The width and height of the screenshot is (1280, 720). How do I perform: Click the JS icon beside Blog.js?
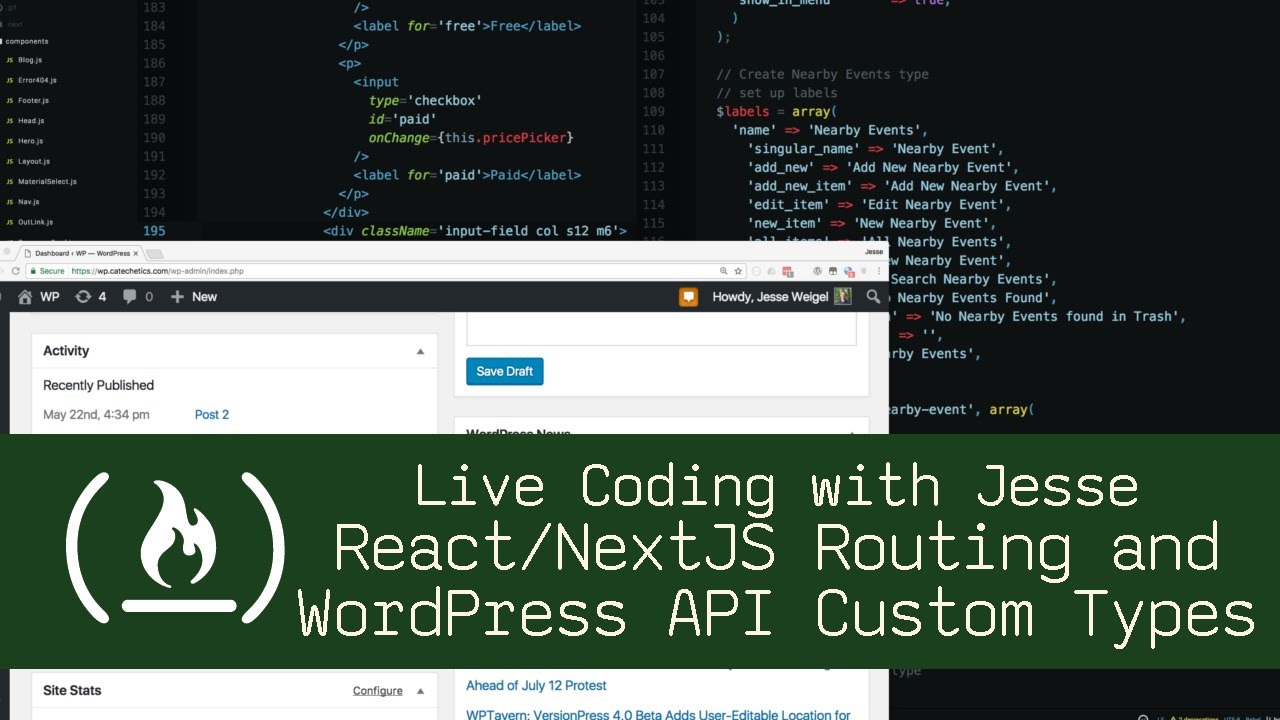(9, 60)
